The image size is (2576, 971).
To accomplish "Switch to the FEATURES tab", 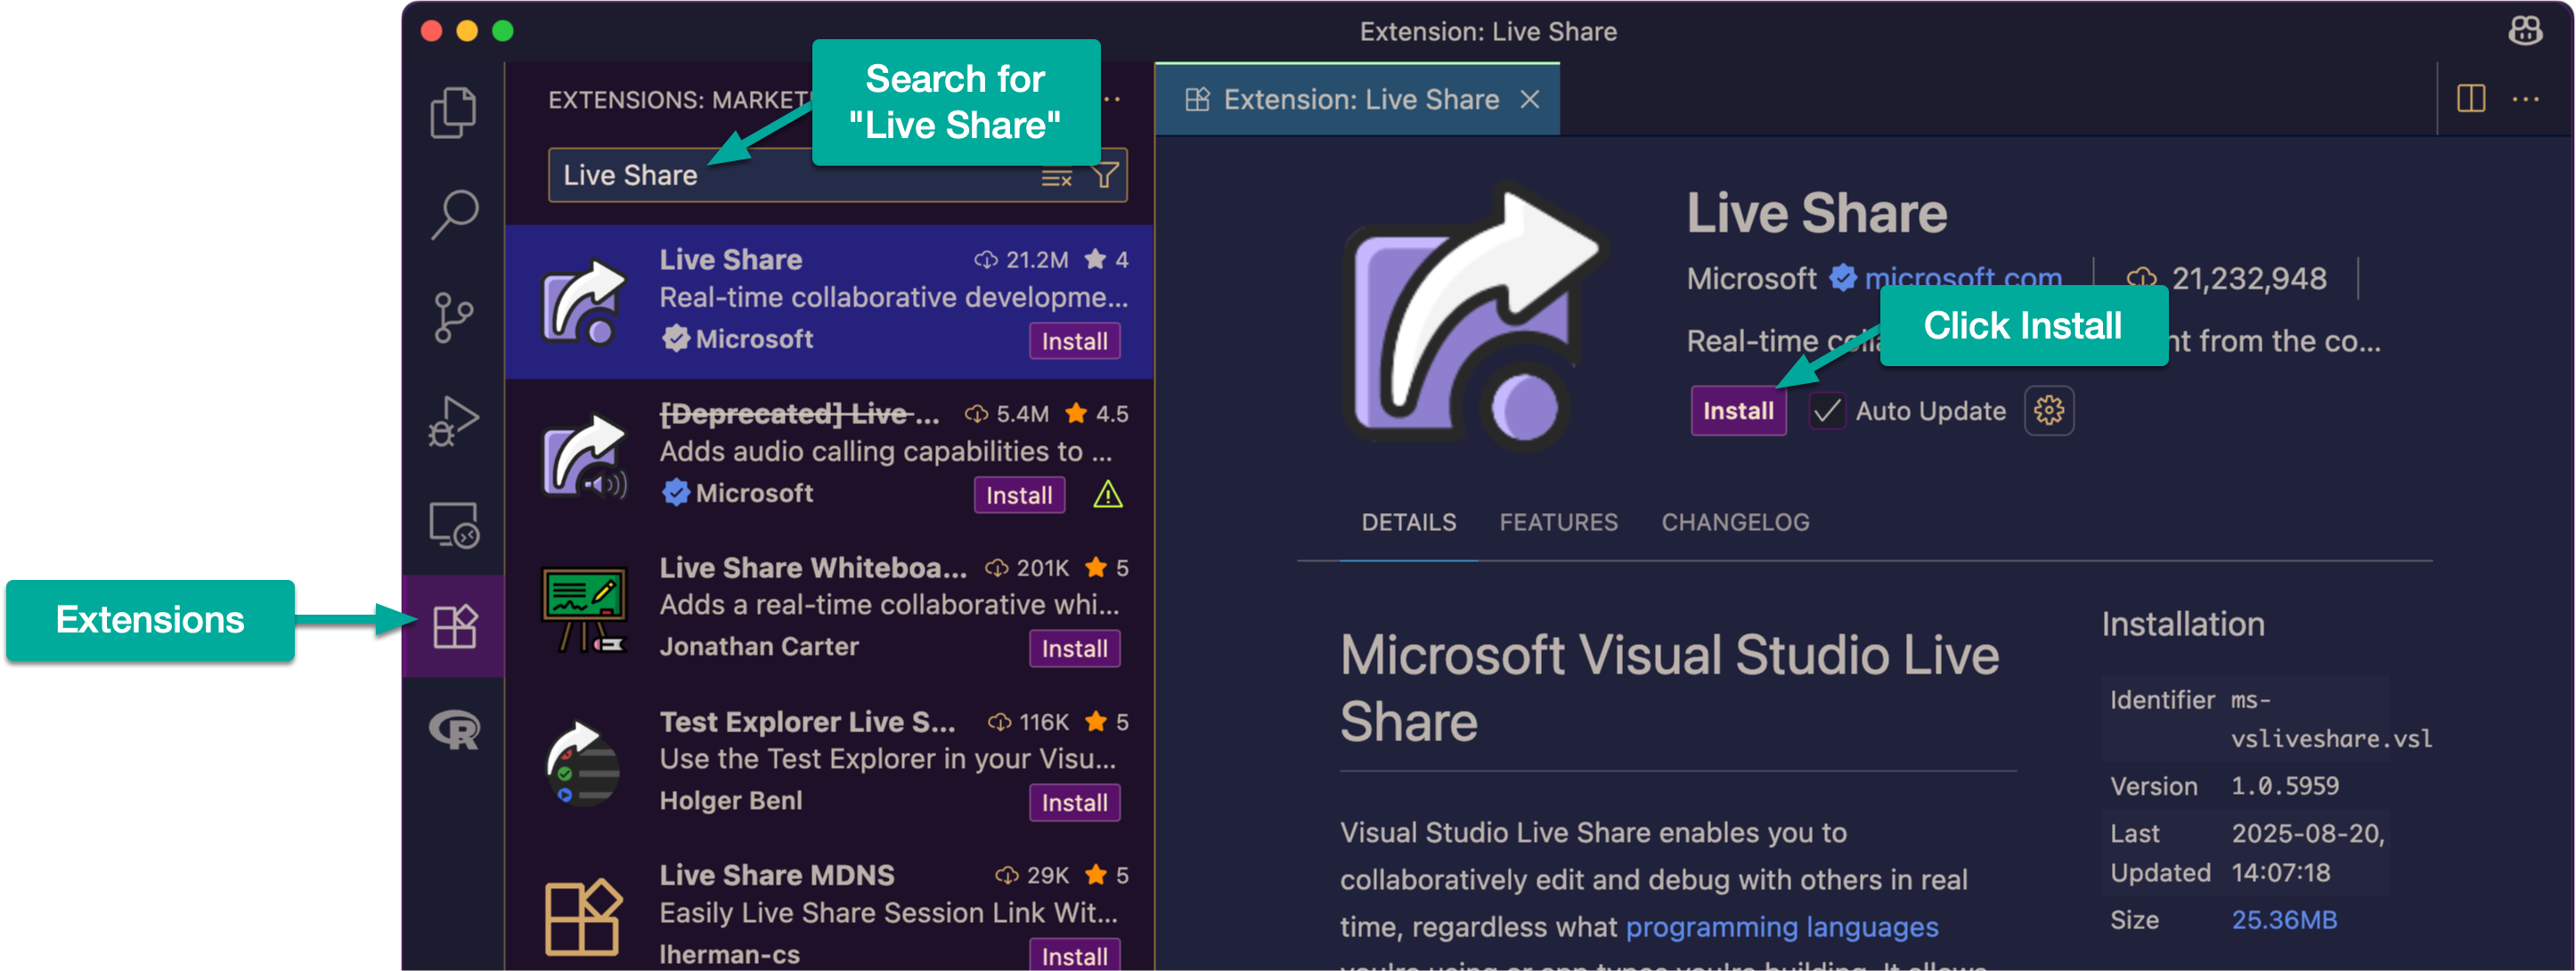I will pos(1558,522).
